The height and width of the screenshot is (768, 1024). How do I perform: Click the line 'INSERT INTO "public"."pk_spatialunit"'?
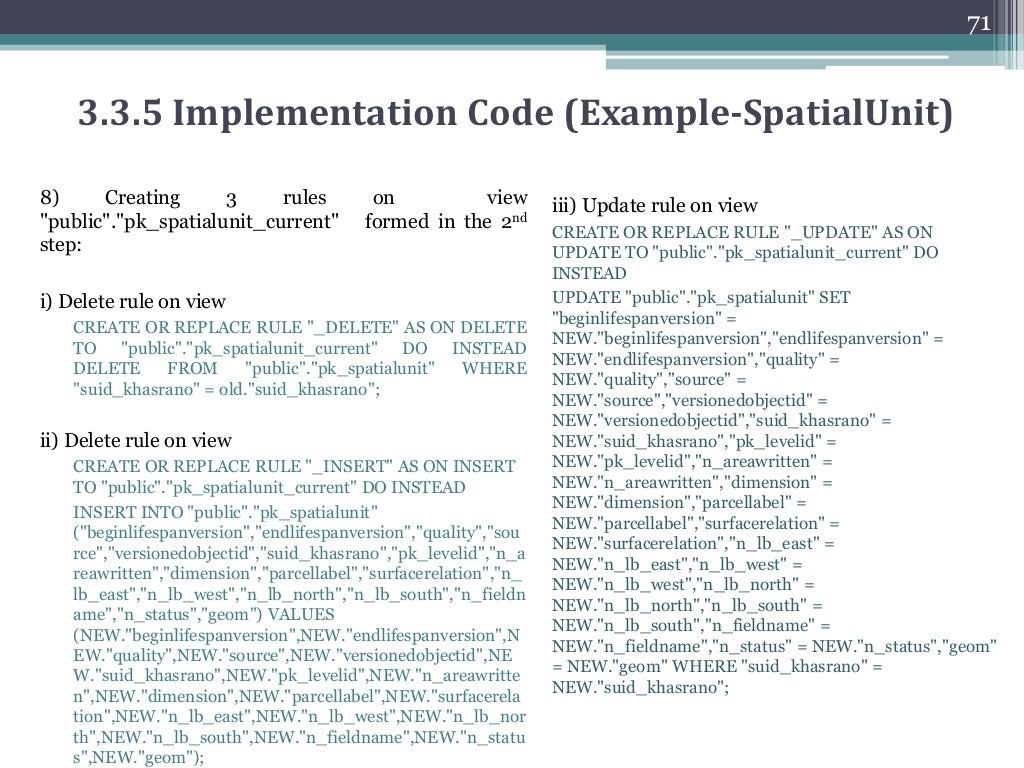[x=225, y=512]
